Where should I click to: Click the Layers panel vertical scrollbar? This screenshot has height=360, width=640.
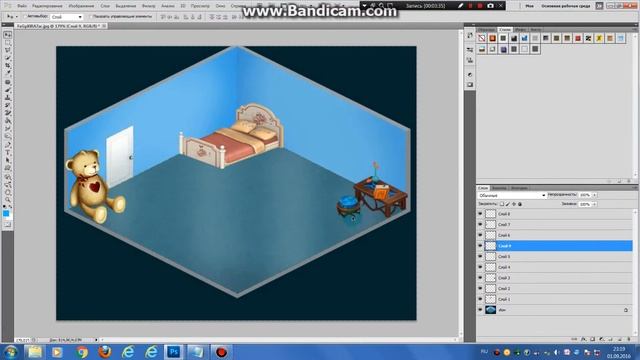point(635,272)
